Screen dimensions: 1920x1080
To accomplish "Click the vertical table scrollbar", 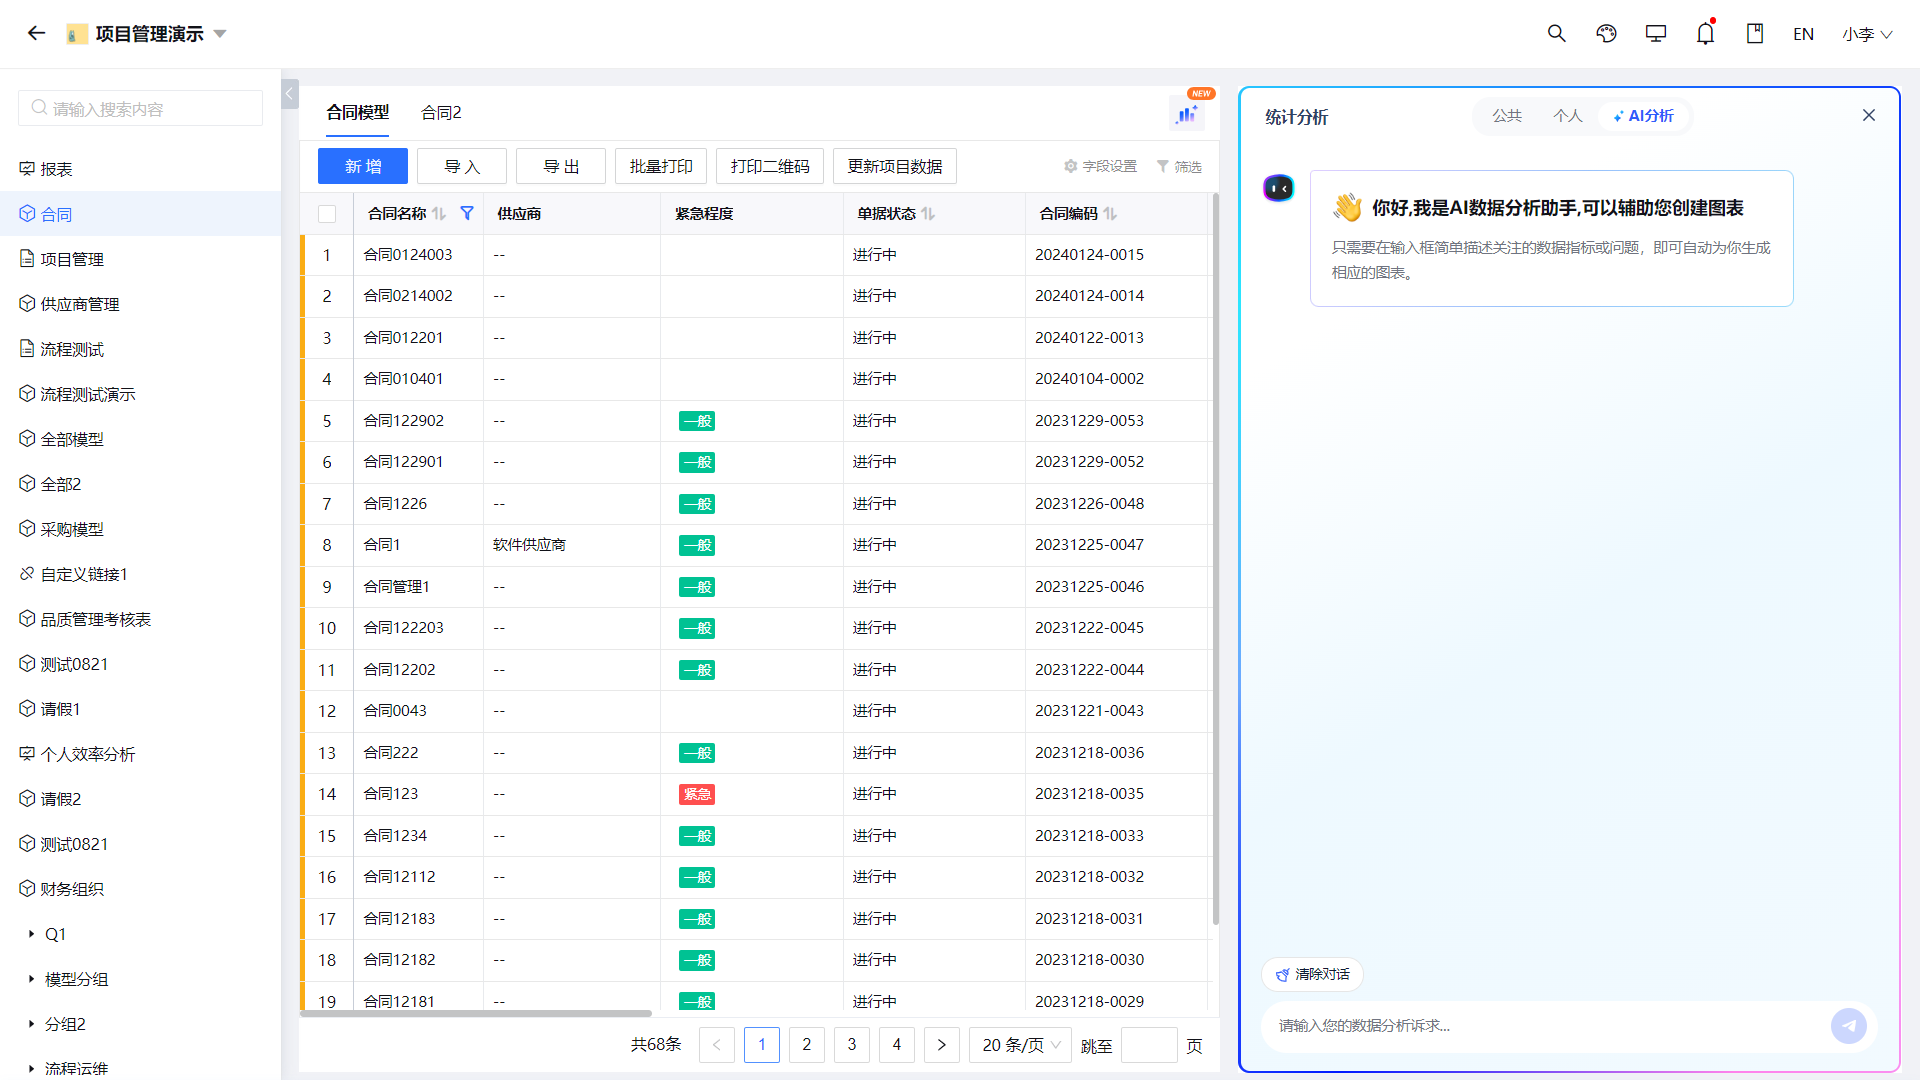I will (1216, 560).
